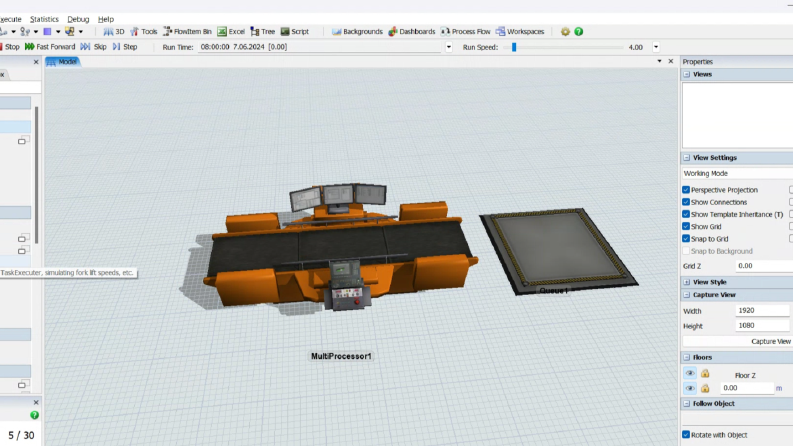Collapse the Follow Object section

(x=686, y=404)
